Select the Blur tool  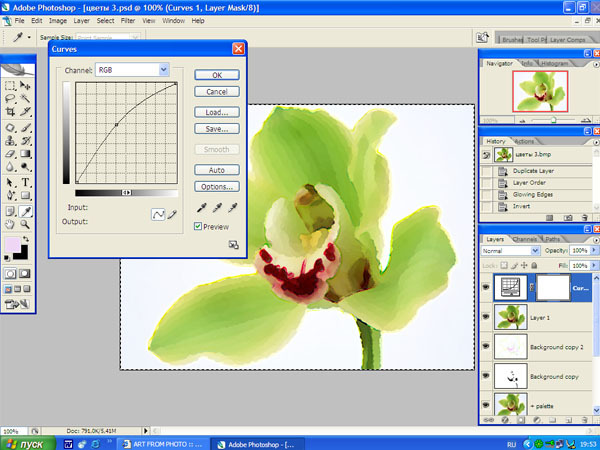pyautogui.click(x=10, y=167)
